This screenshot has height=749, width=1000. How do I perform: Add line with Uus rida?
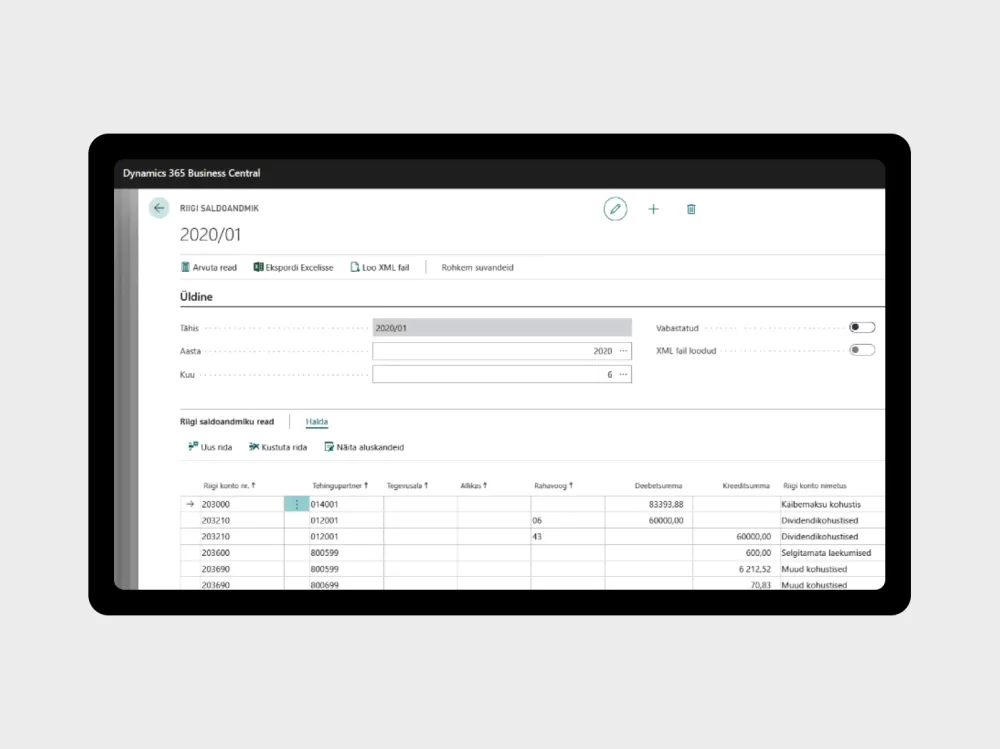(x=210, y=447)
